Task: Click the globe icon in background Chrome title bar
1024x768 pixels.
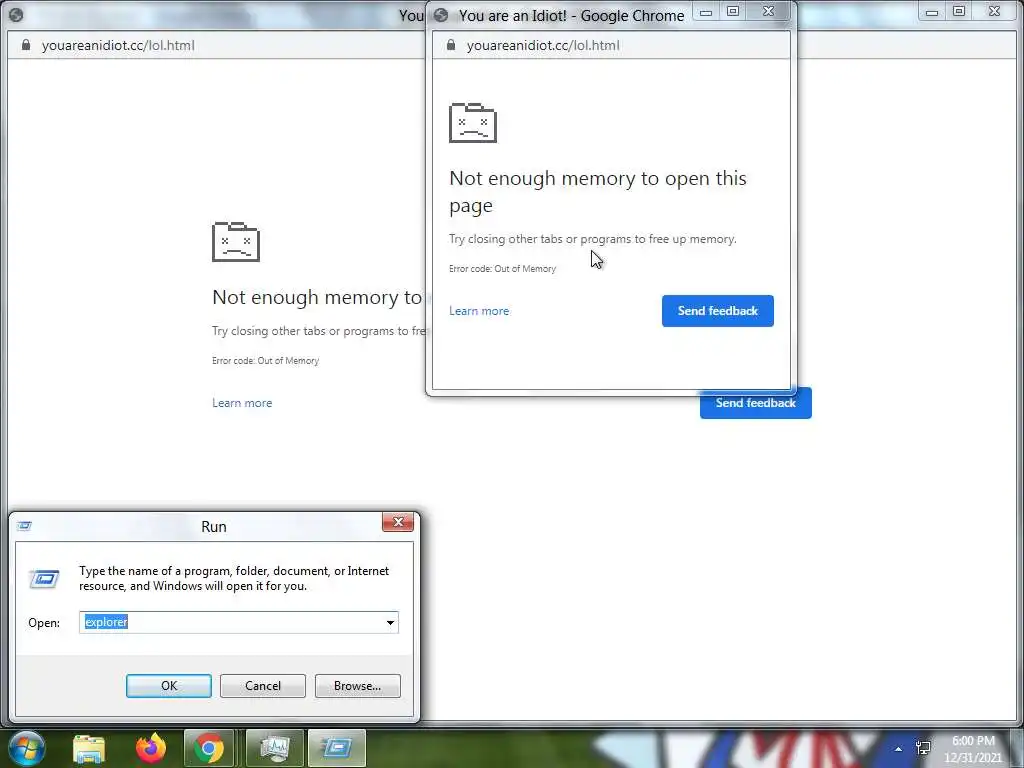Action: click(x=16, y=15)
